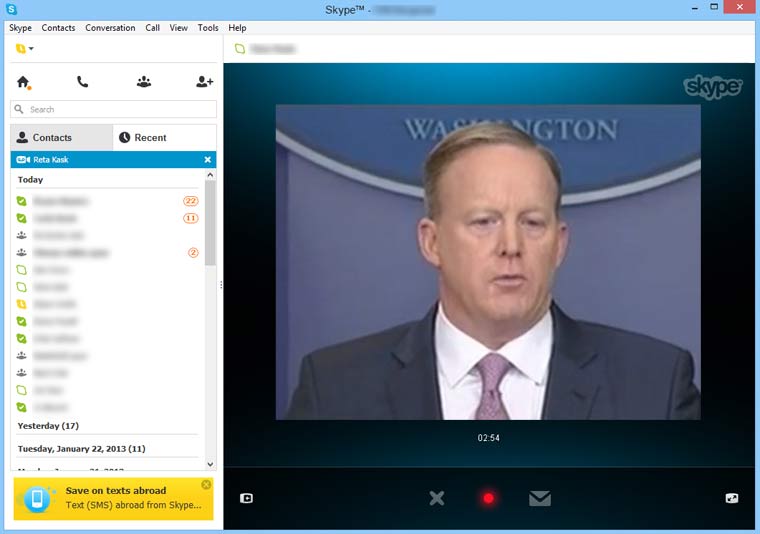Open conversation with 11 unread messages

coord(107,218)
